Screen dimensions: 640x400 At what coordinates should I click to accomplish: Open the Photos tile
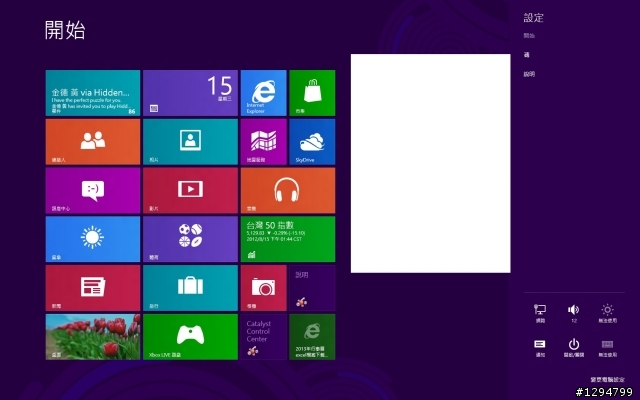[x=190, y=142]
